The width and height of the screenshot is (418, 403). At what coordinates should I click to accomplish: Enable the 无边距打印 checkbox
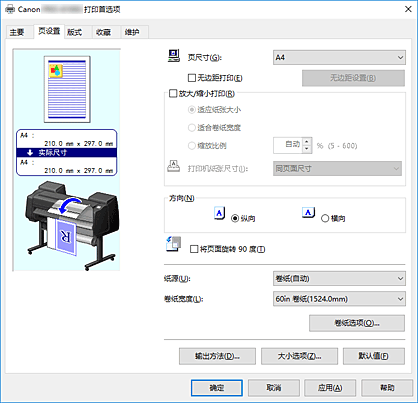(x=192, y=78)
